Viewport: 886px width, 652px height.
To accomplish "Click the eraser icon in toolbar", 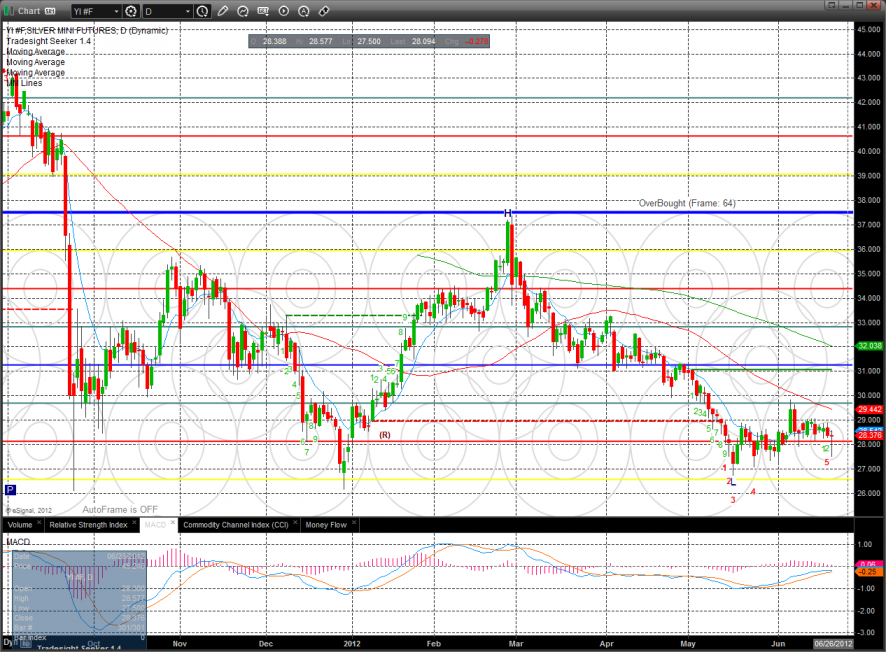I will (x=324, y=12).
